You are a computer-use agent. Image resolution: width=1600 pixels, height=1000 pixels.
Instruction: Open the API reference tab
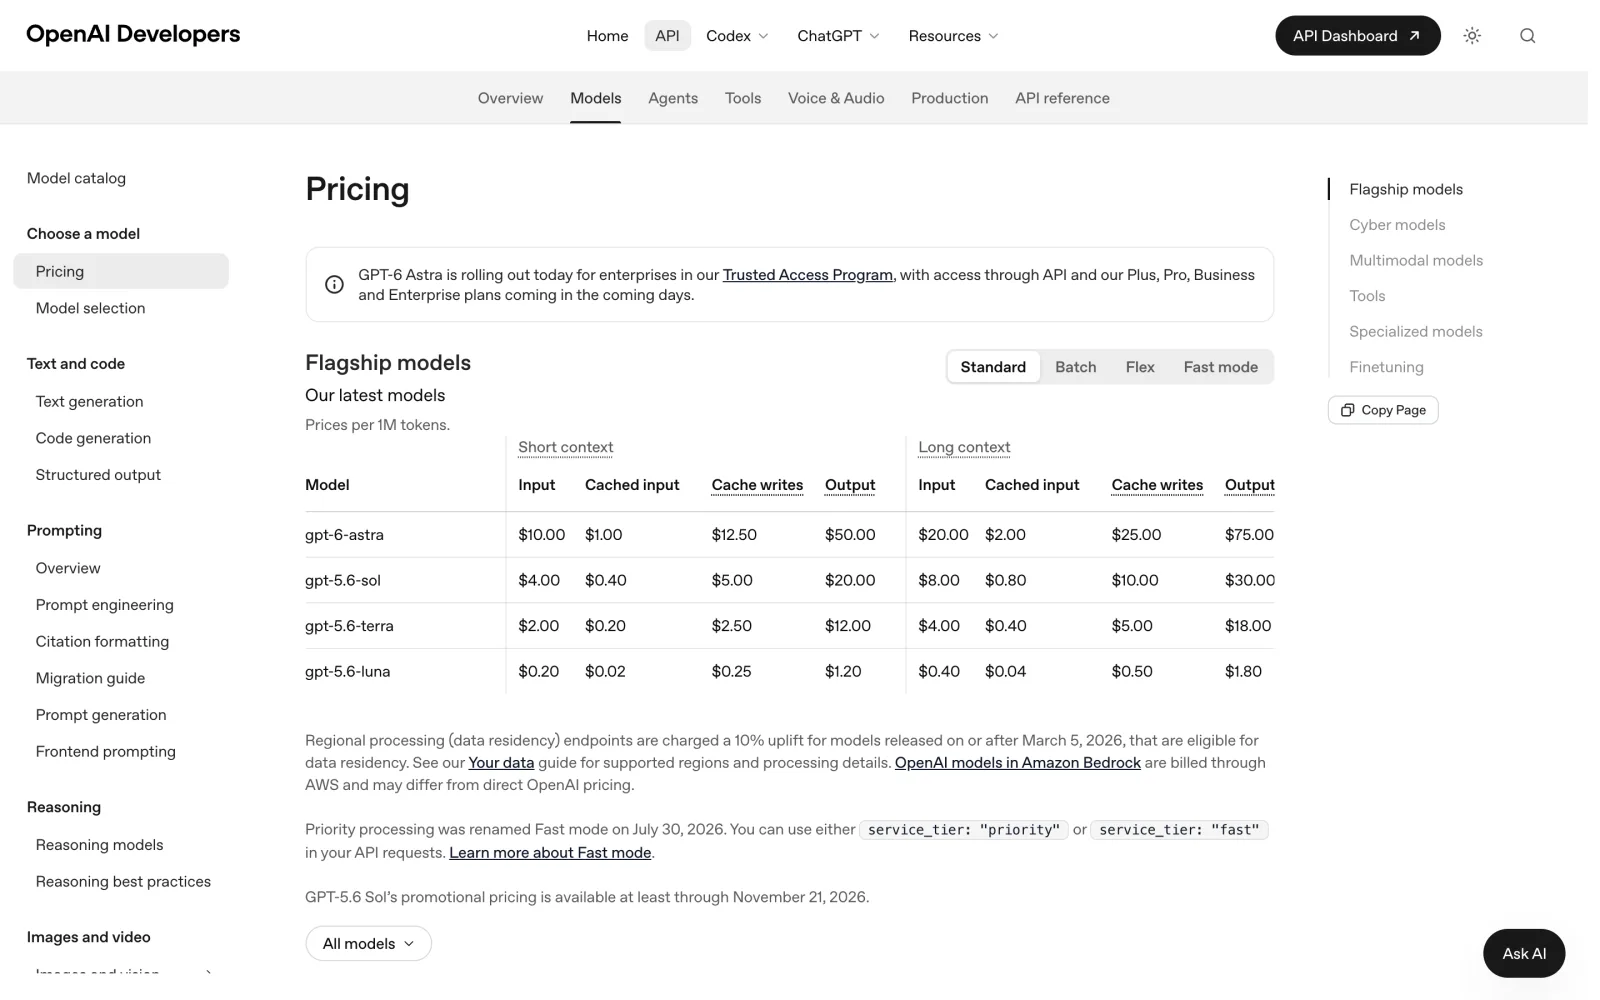[1062, 98]
